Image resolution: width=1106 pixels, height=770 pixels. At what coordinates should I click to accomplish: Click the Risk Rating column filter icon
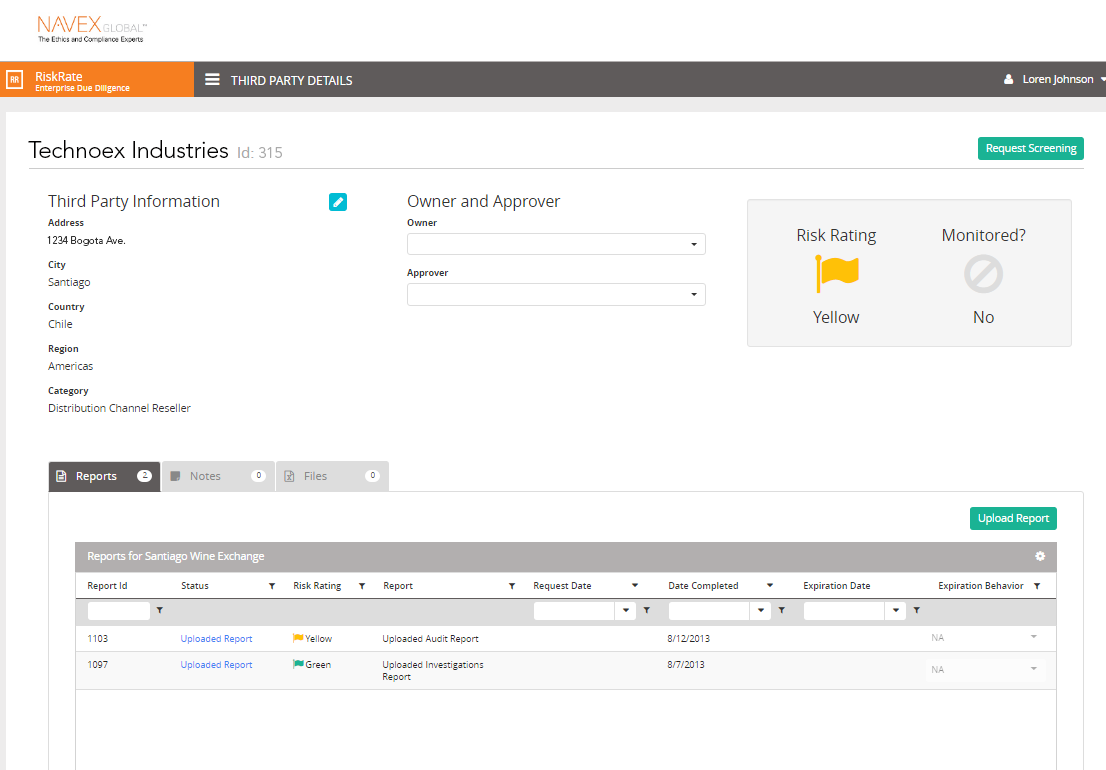coord(362,586)
